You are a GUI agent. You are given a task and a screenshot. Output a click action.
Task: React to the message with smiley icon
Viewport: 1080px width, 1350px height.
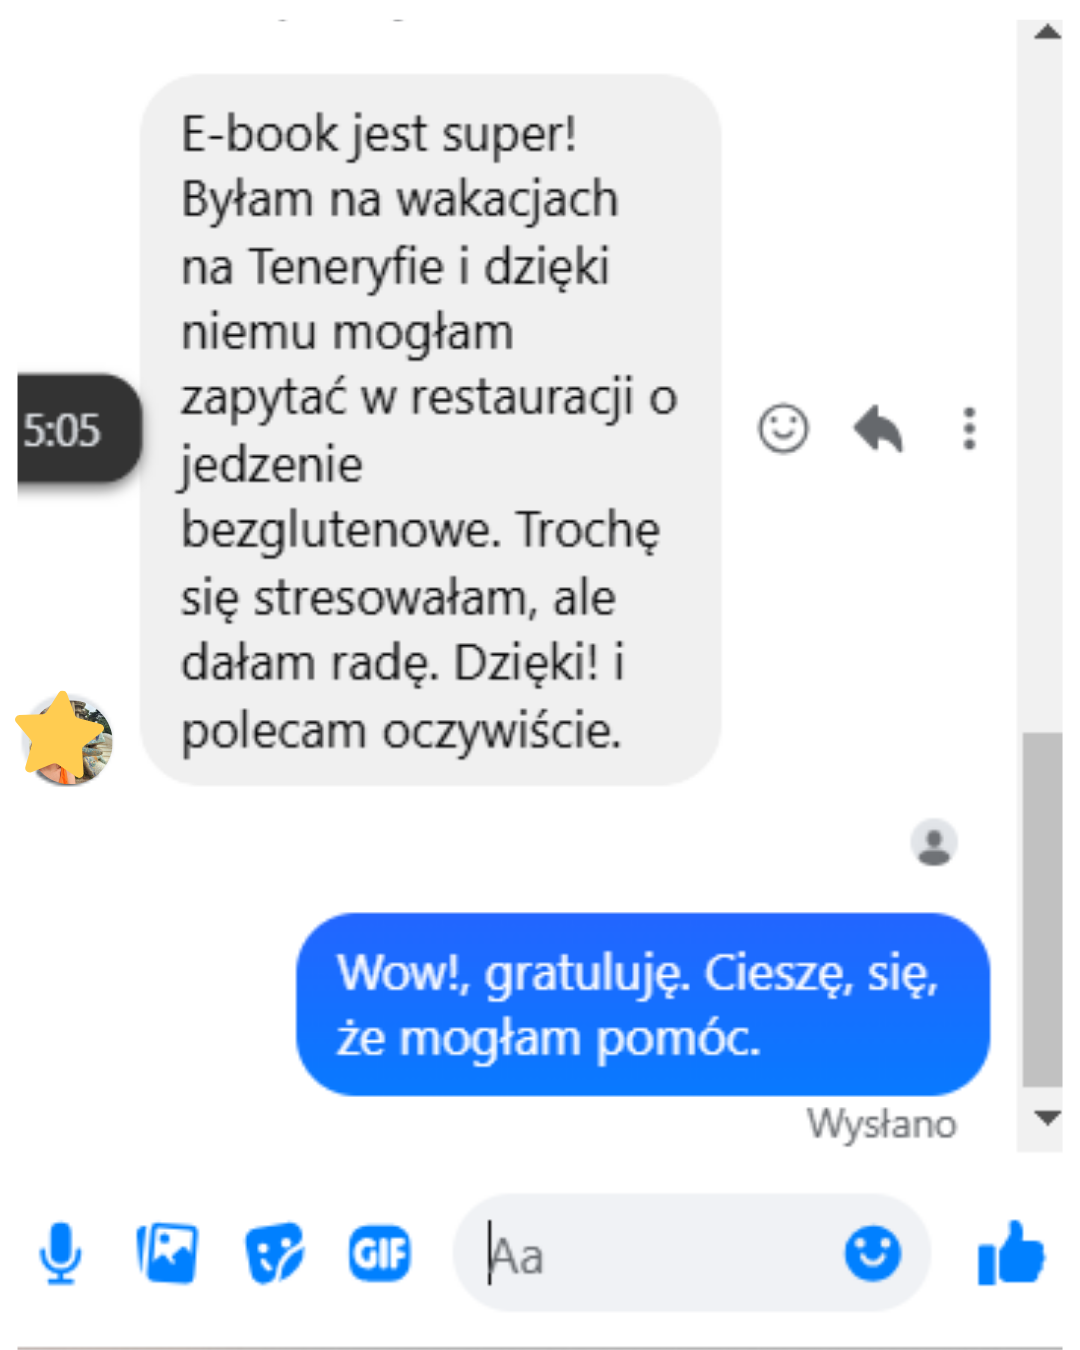(783, 429)
